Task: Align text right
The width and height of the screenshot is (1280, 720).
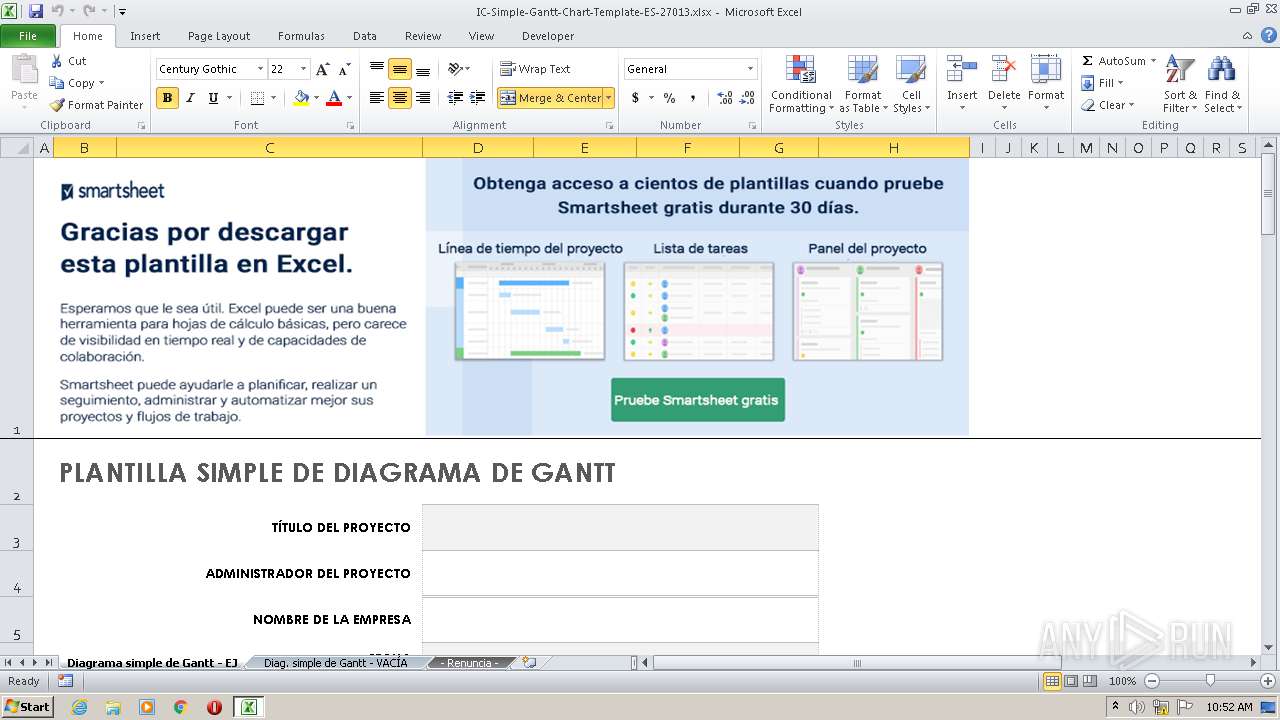Action: click(423, 98)
